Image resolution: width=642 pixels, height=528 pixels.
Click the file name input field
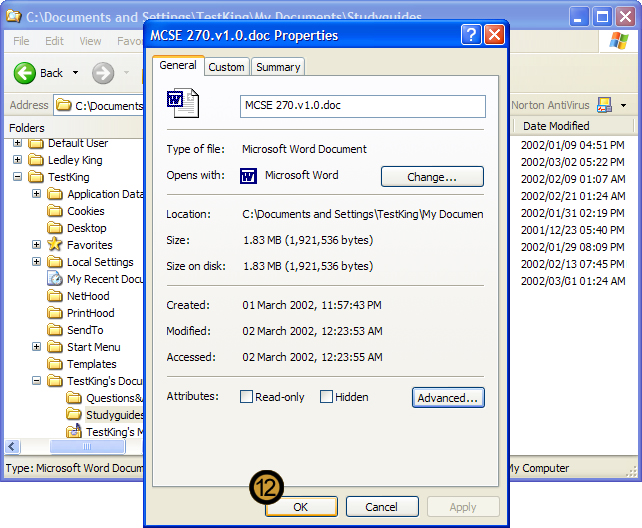click(363, 106)
